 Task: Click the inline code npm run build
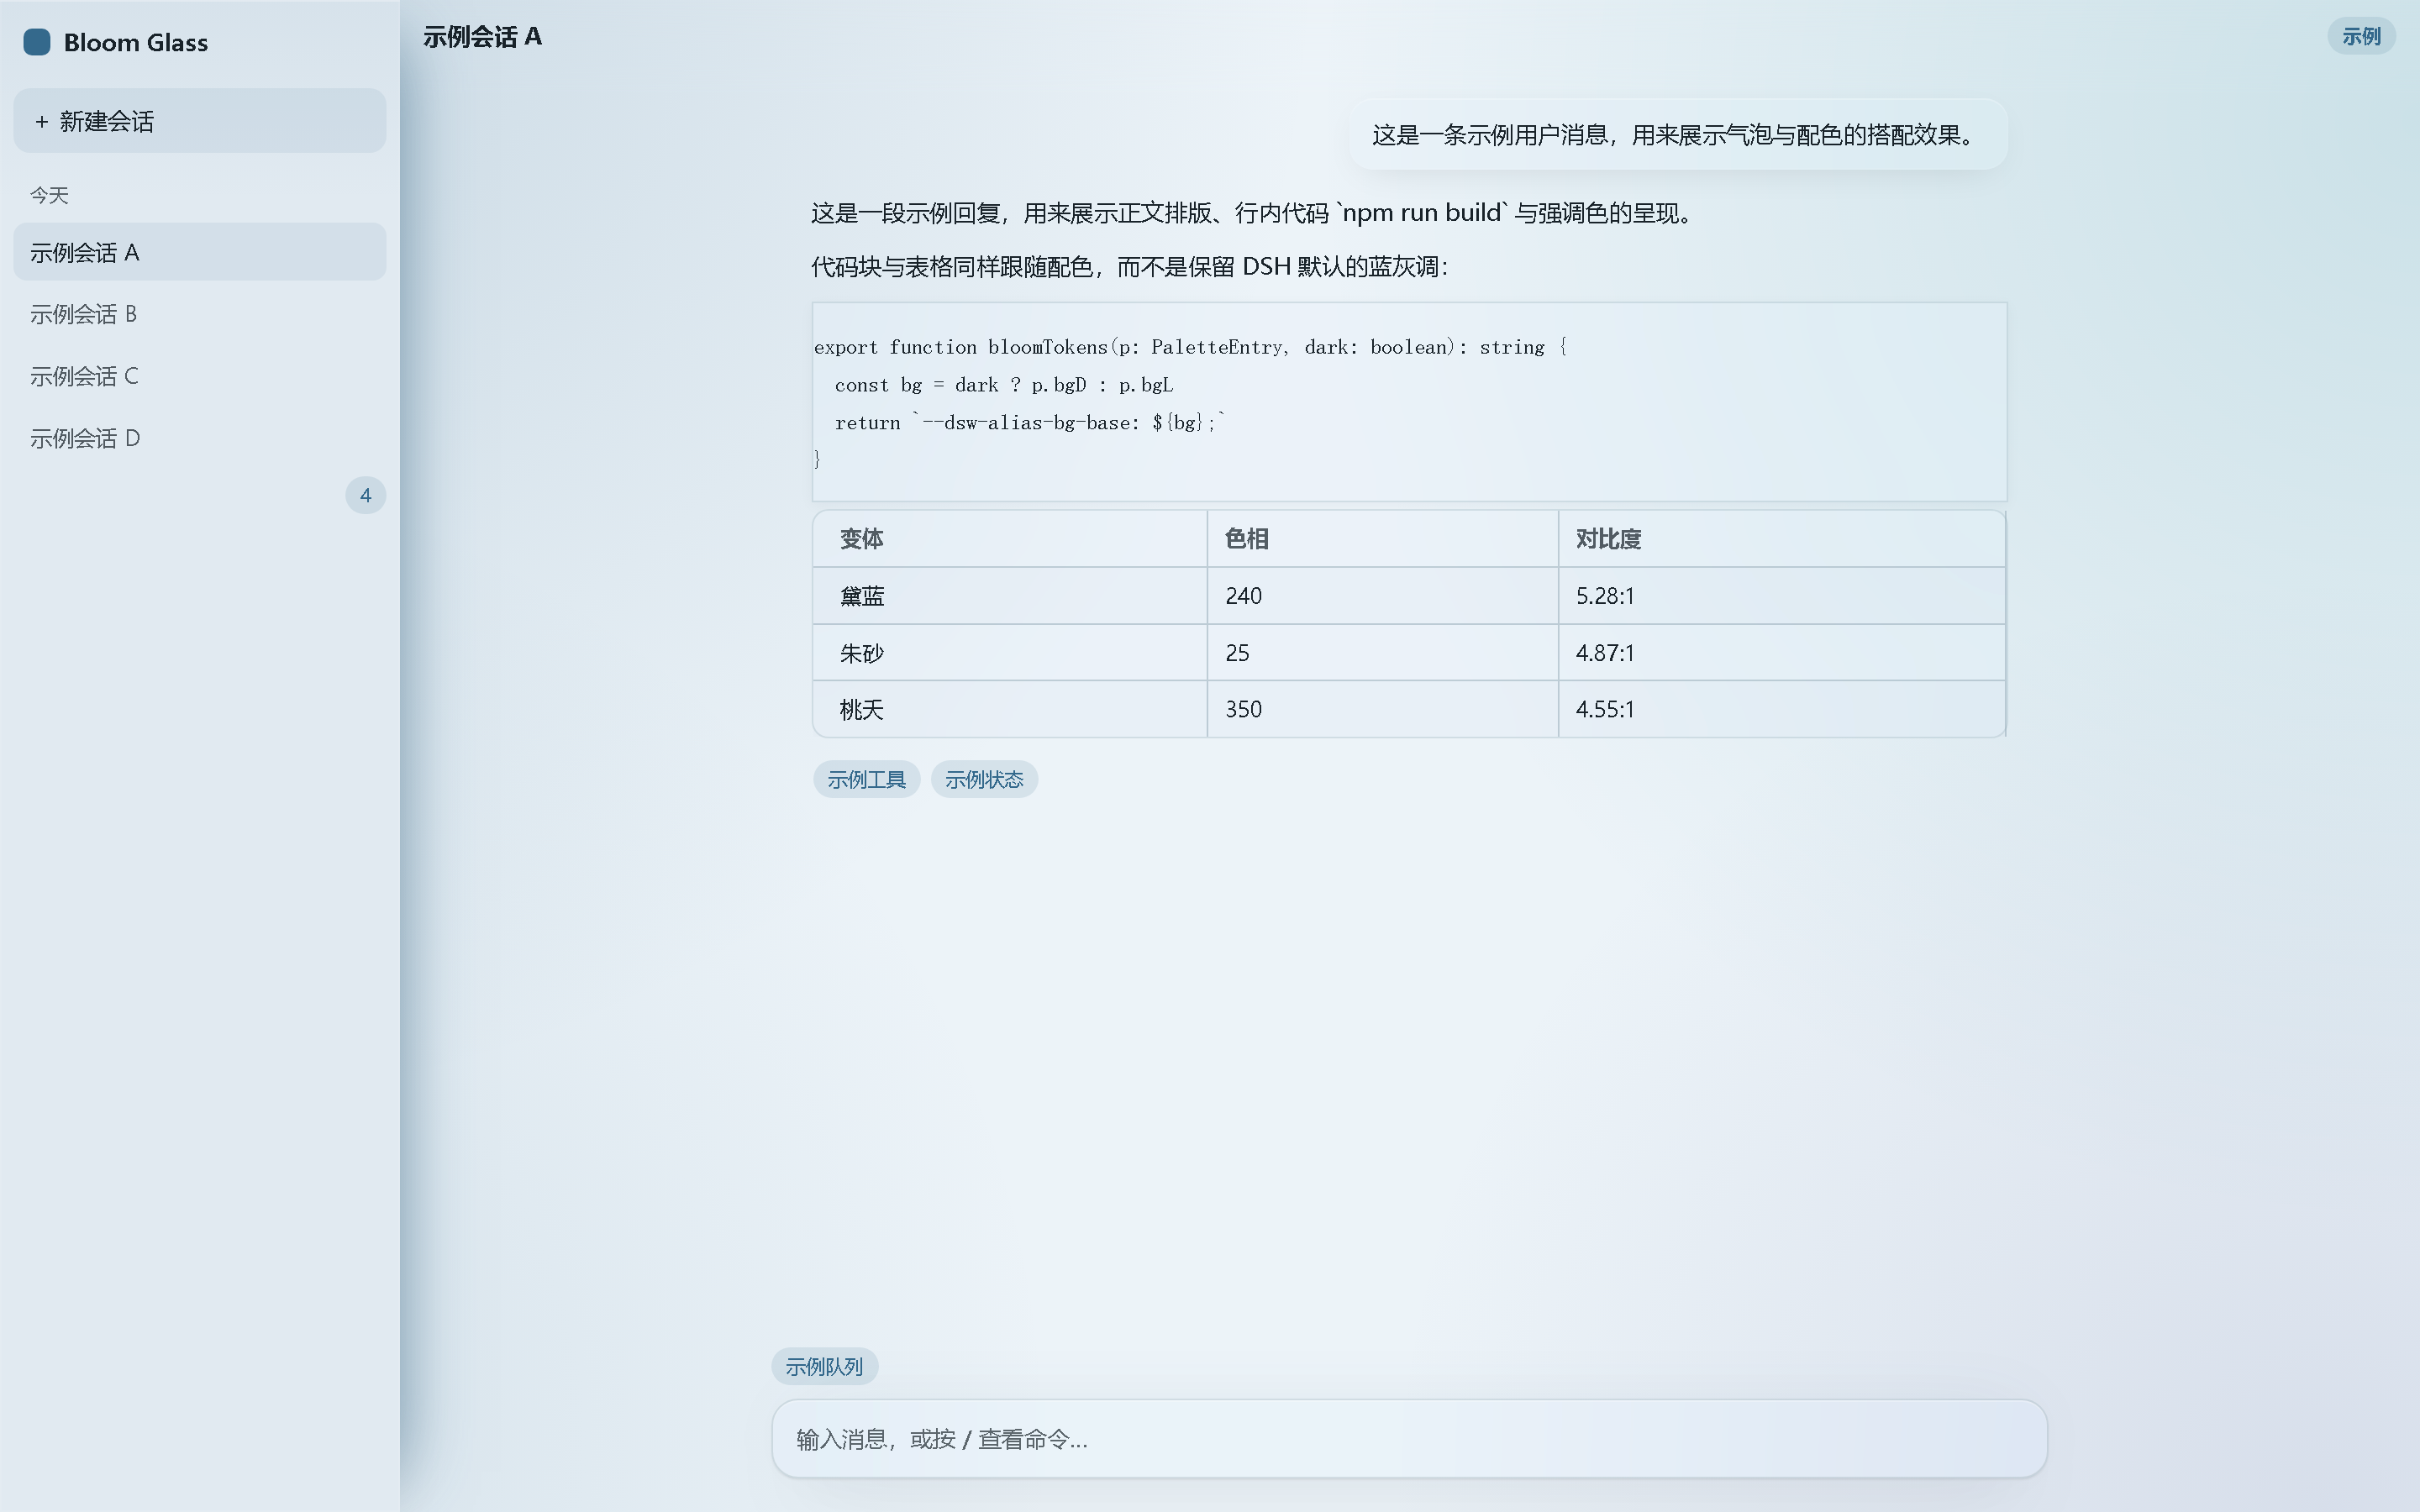click(1421, 213)
